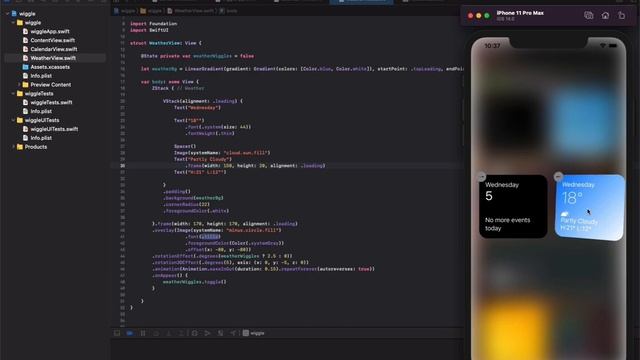Viewport: 640px width, 360px height.
Task: Pause program execution in the debug bar
Action: 143,333
